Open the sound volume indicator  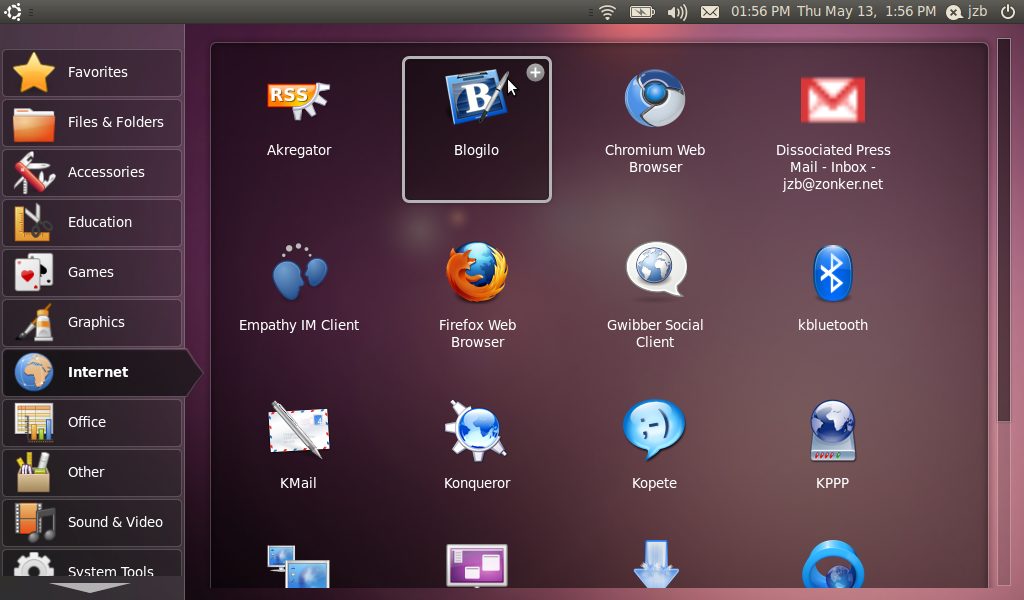click(677, 12)
